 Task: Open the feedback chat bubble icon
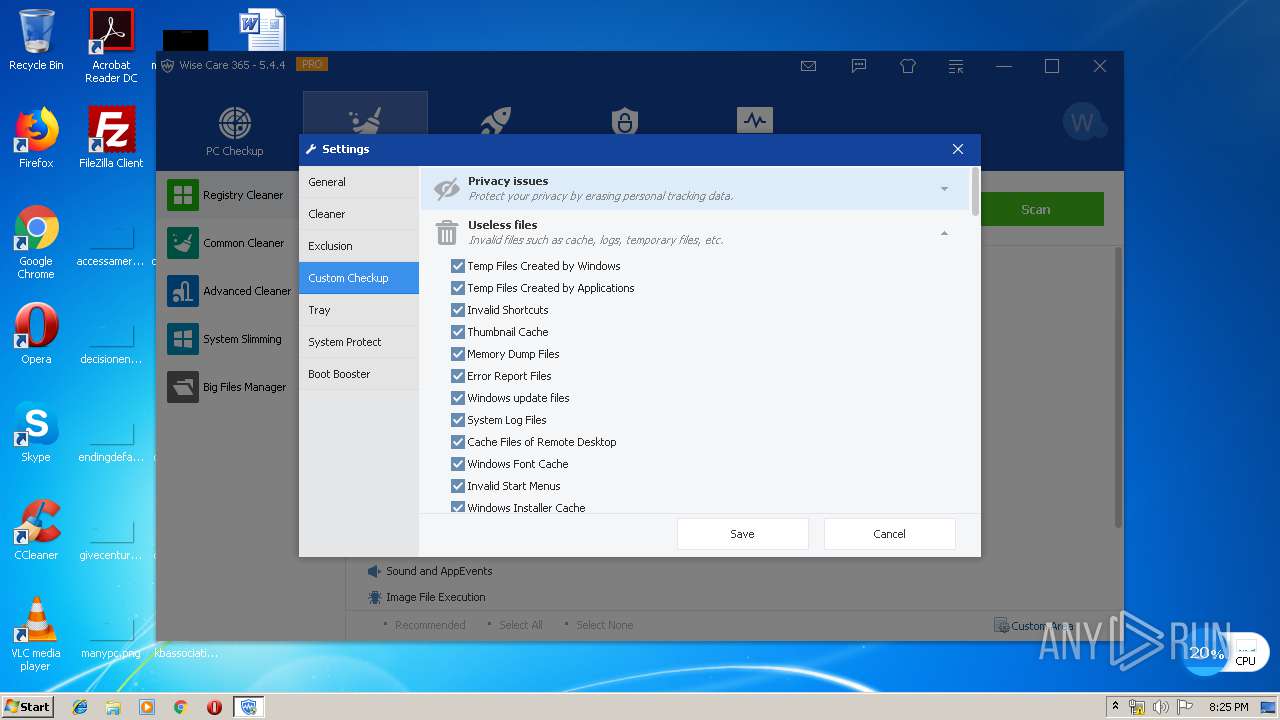coord(858,66)
